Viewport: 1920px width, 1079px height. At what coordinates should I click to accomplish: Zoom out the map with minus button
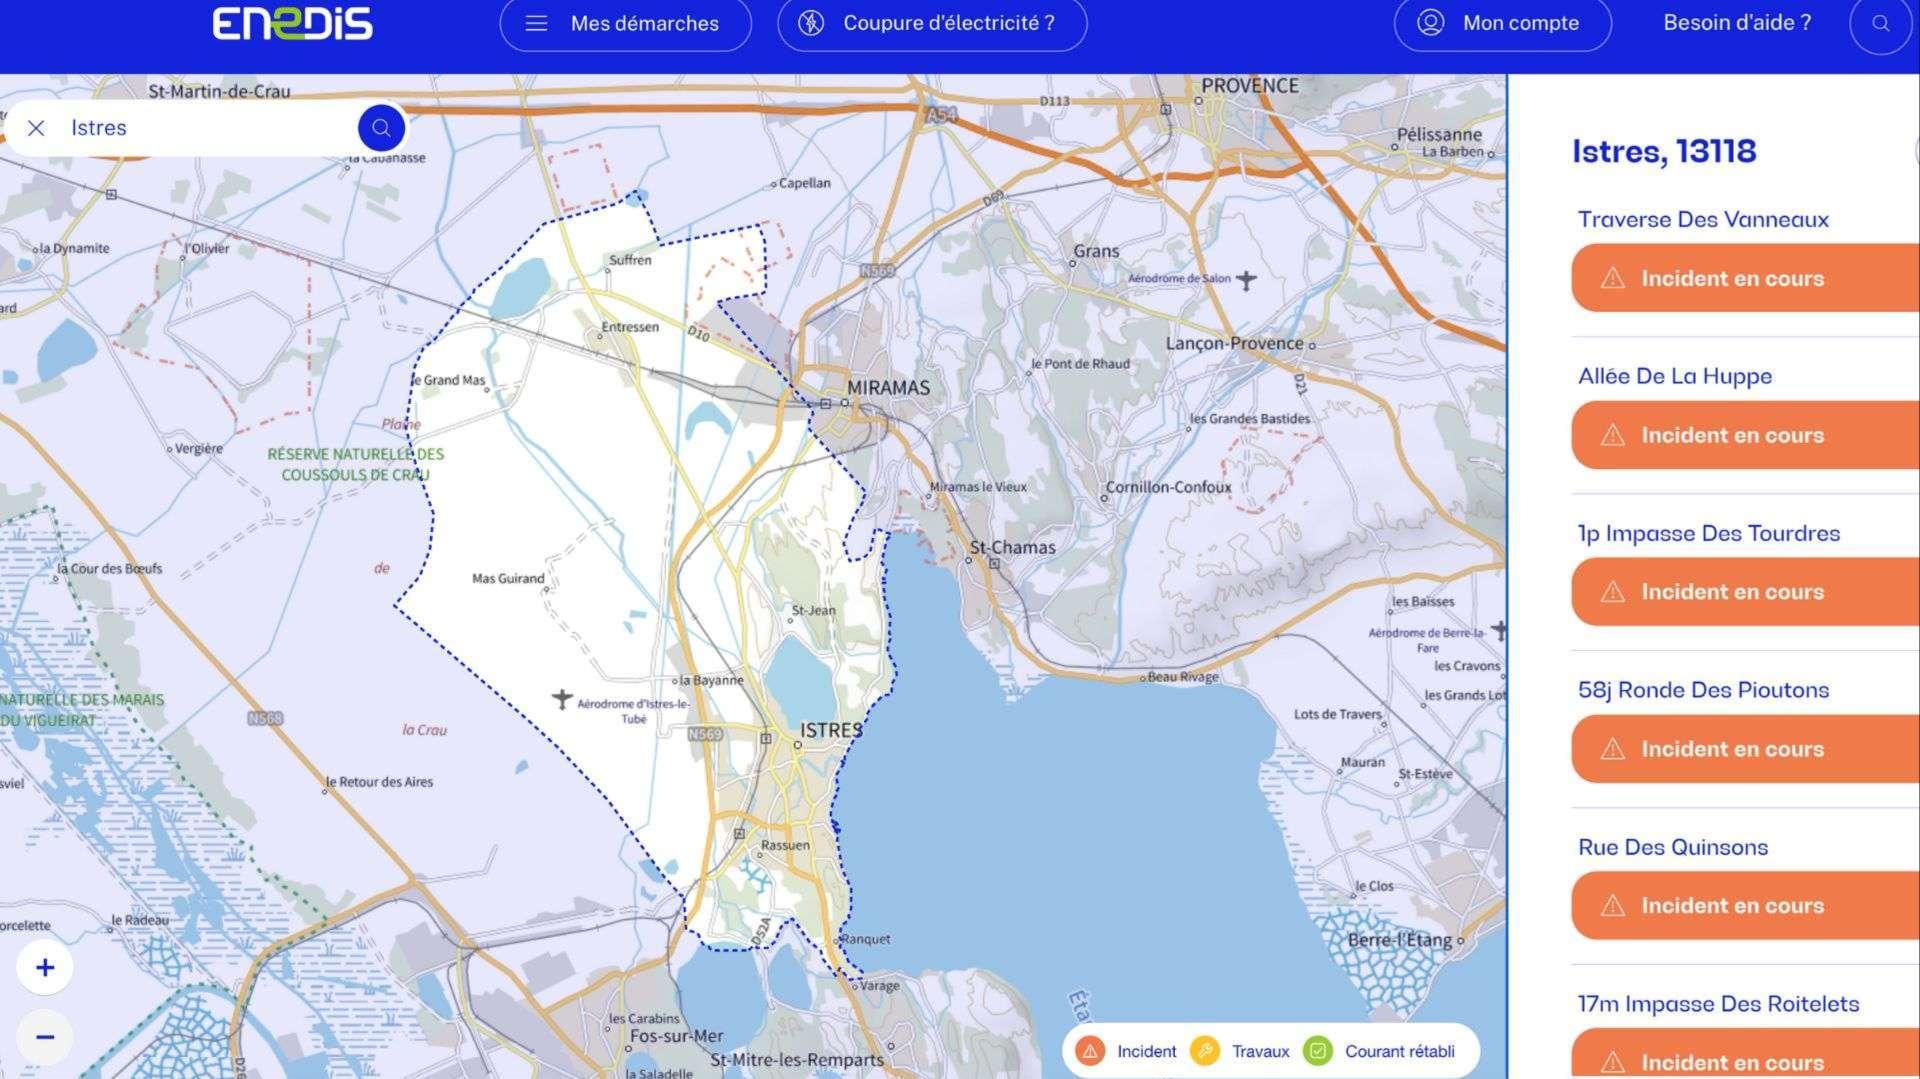pos(45,1036)
